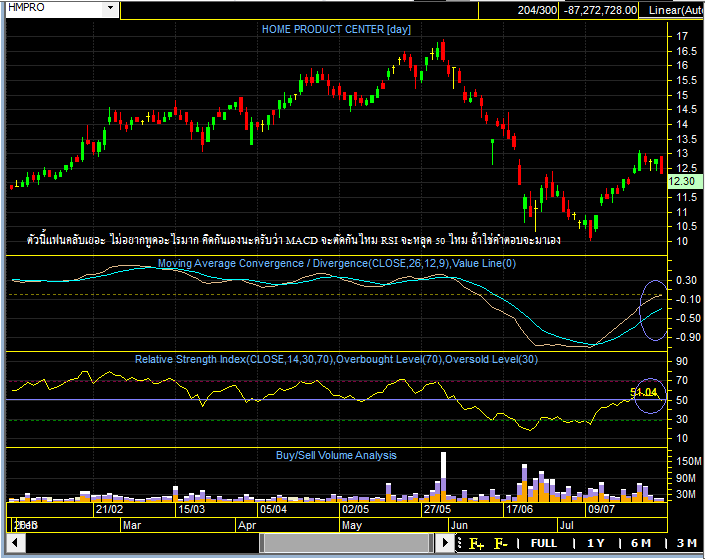
Task: Click the 05/04 date axis label
Action: (x=273, y=509)
